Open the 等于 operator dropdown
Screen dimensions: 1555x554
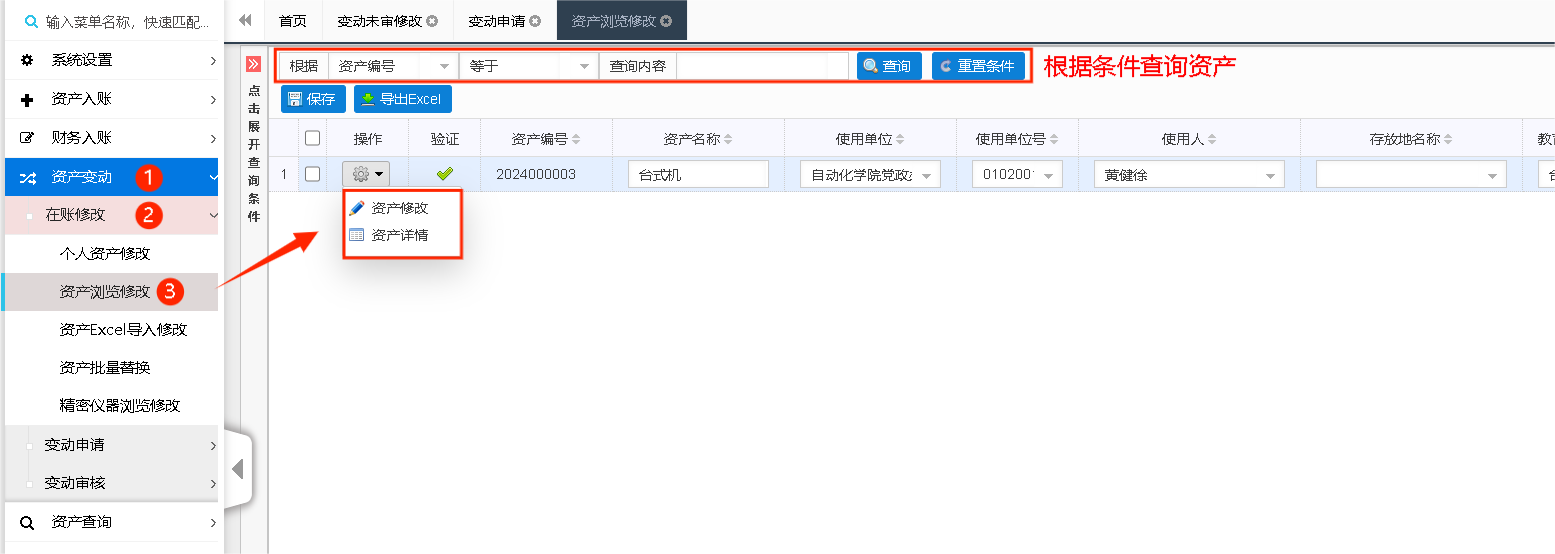584,66
